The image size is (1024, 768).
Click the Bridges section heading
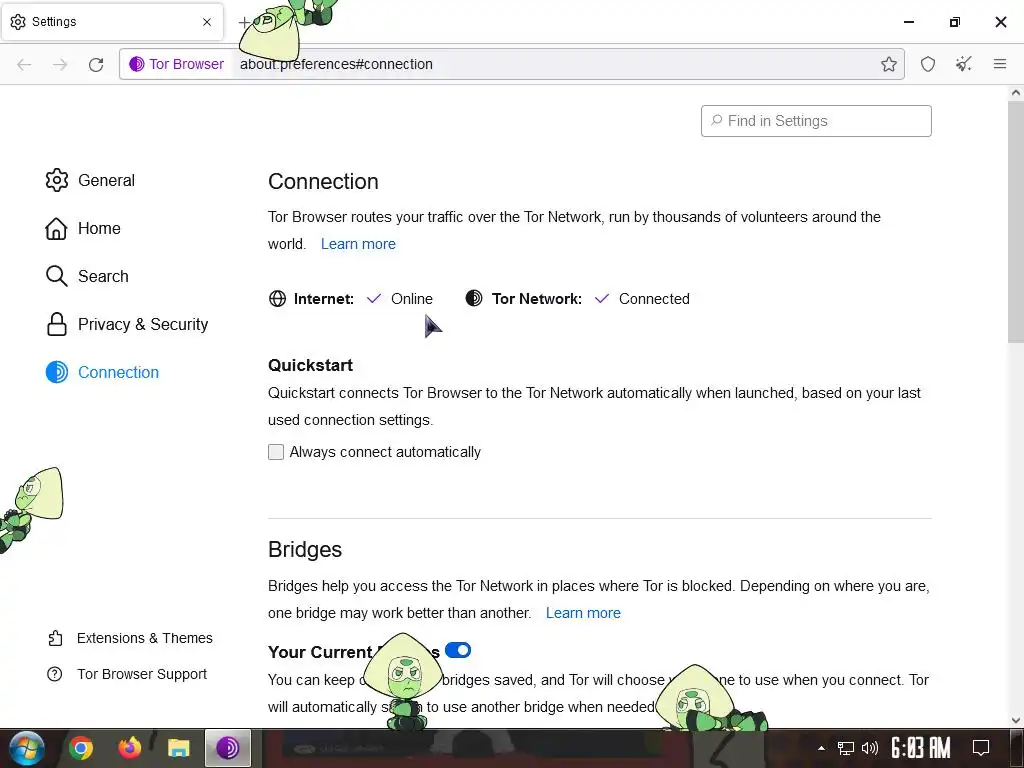point(305,550)
